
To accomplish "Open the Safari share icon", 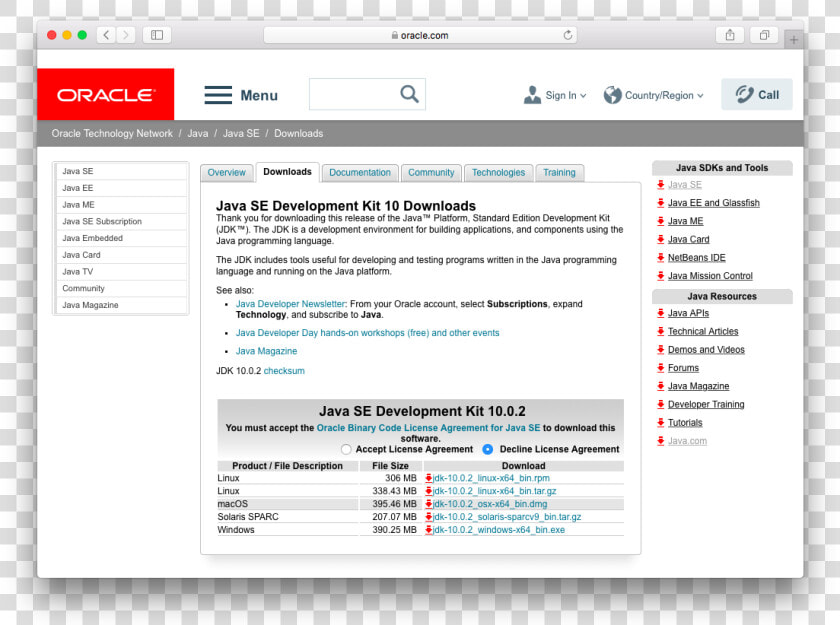I will [730, 35].
